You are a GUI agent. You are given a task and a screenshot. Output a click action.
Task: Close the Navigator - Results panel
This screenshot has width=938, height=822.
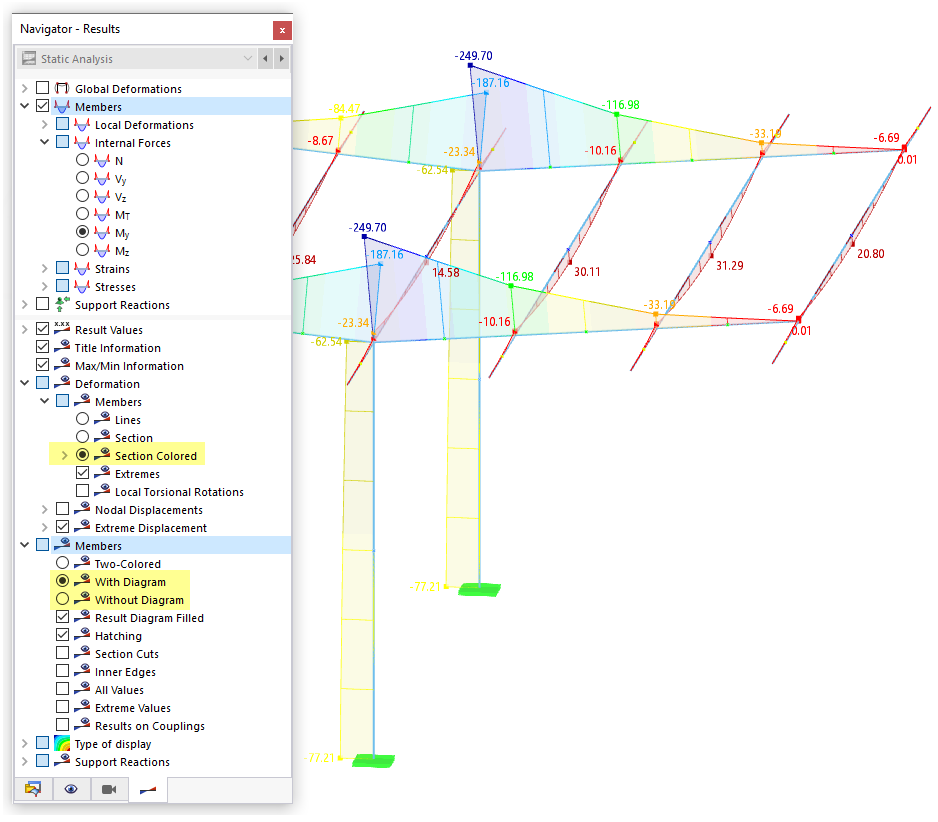(x=282, y=30)
